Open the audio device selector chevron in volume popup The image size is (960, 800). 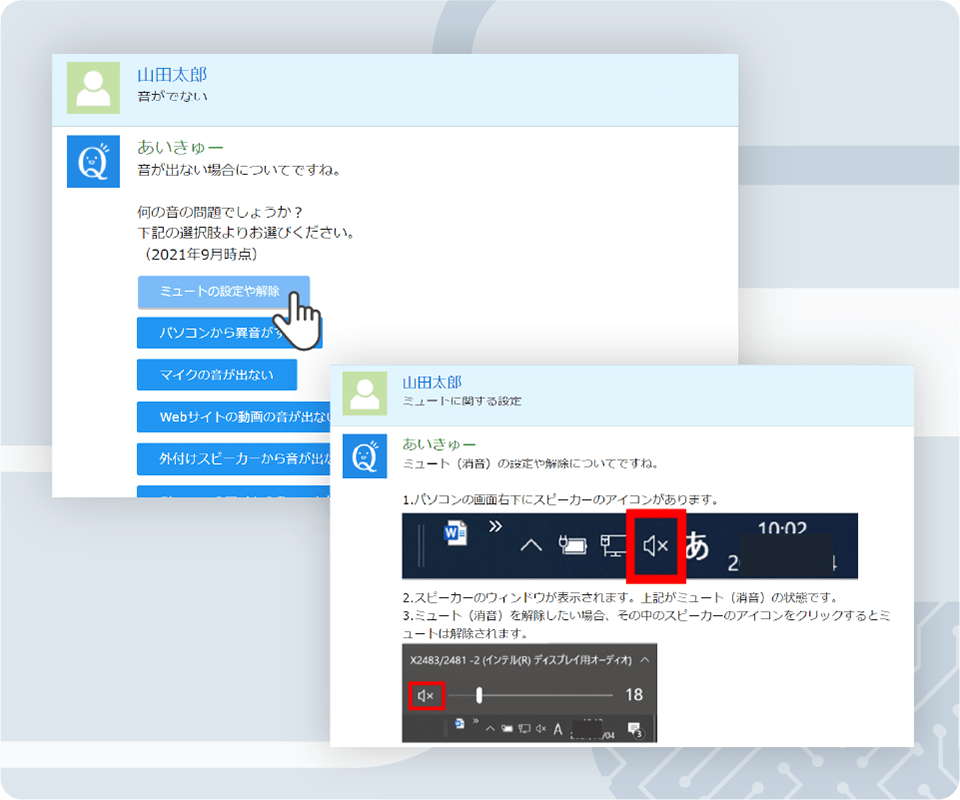click(643, 661)
